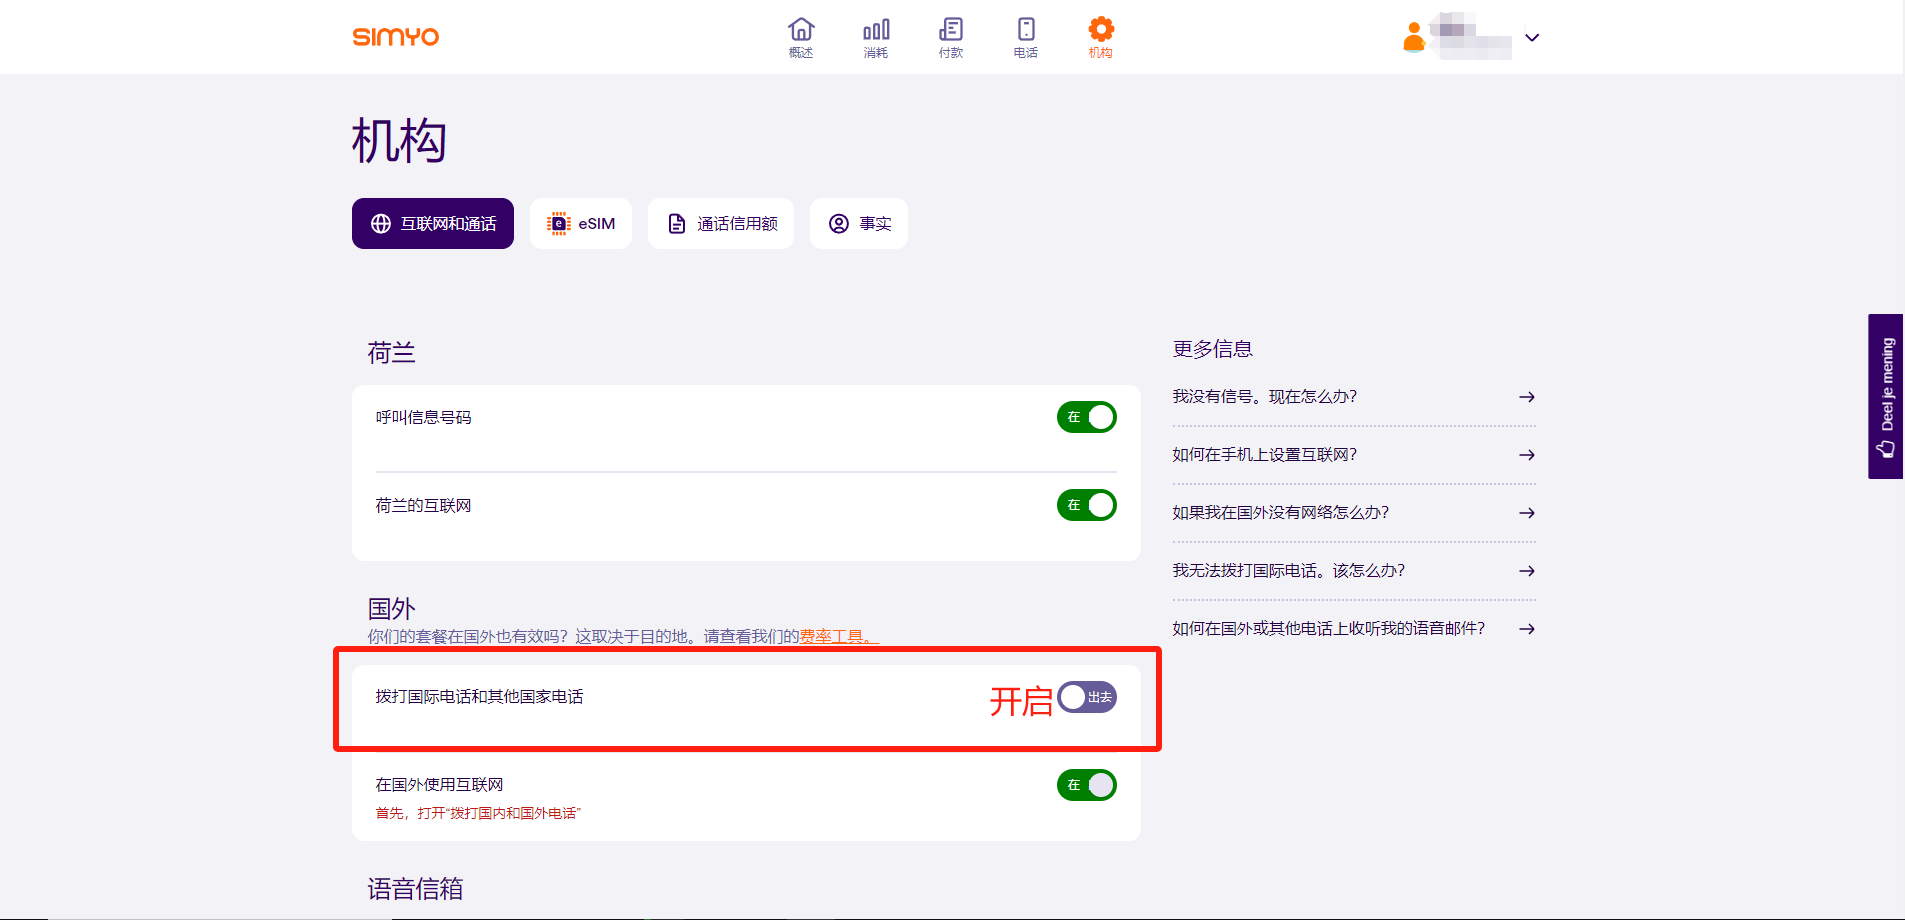Viewport: 1905px width, 920px height.
Task: Open the Deel je mening feedback tab
Action: (1886, 396)
